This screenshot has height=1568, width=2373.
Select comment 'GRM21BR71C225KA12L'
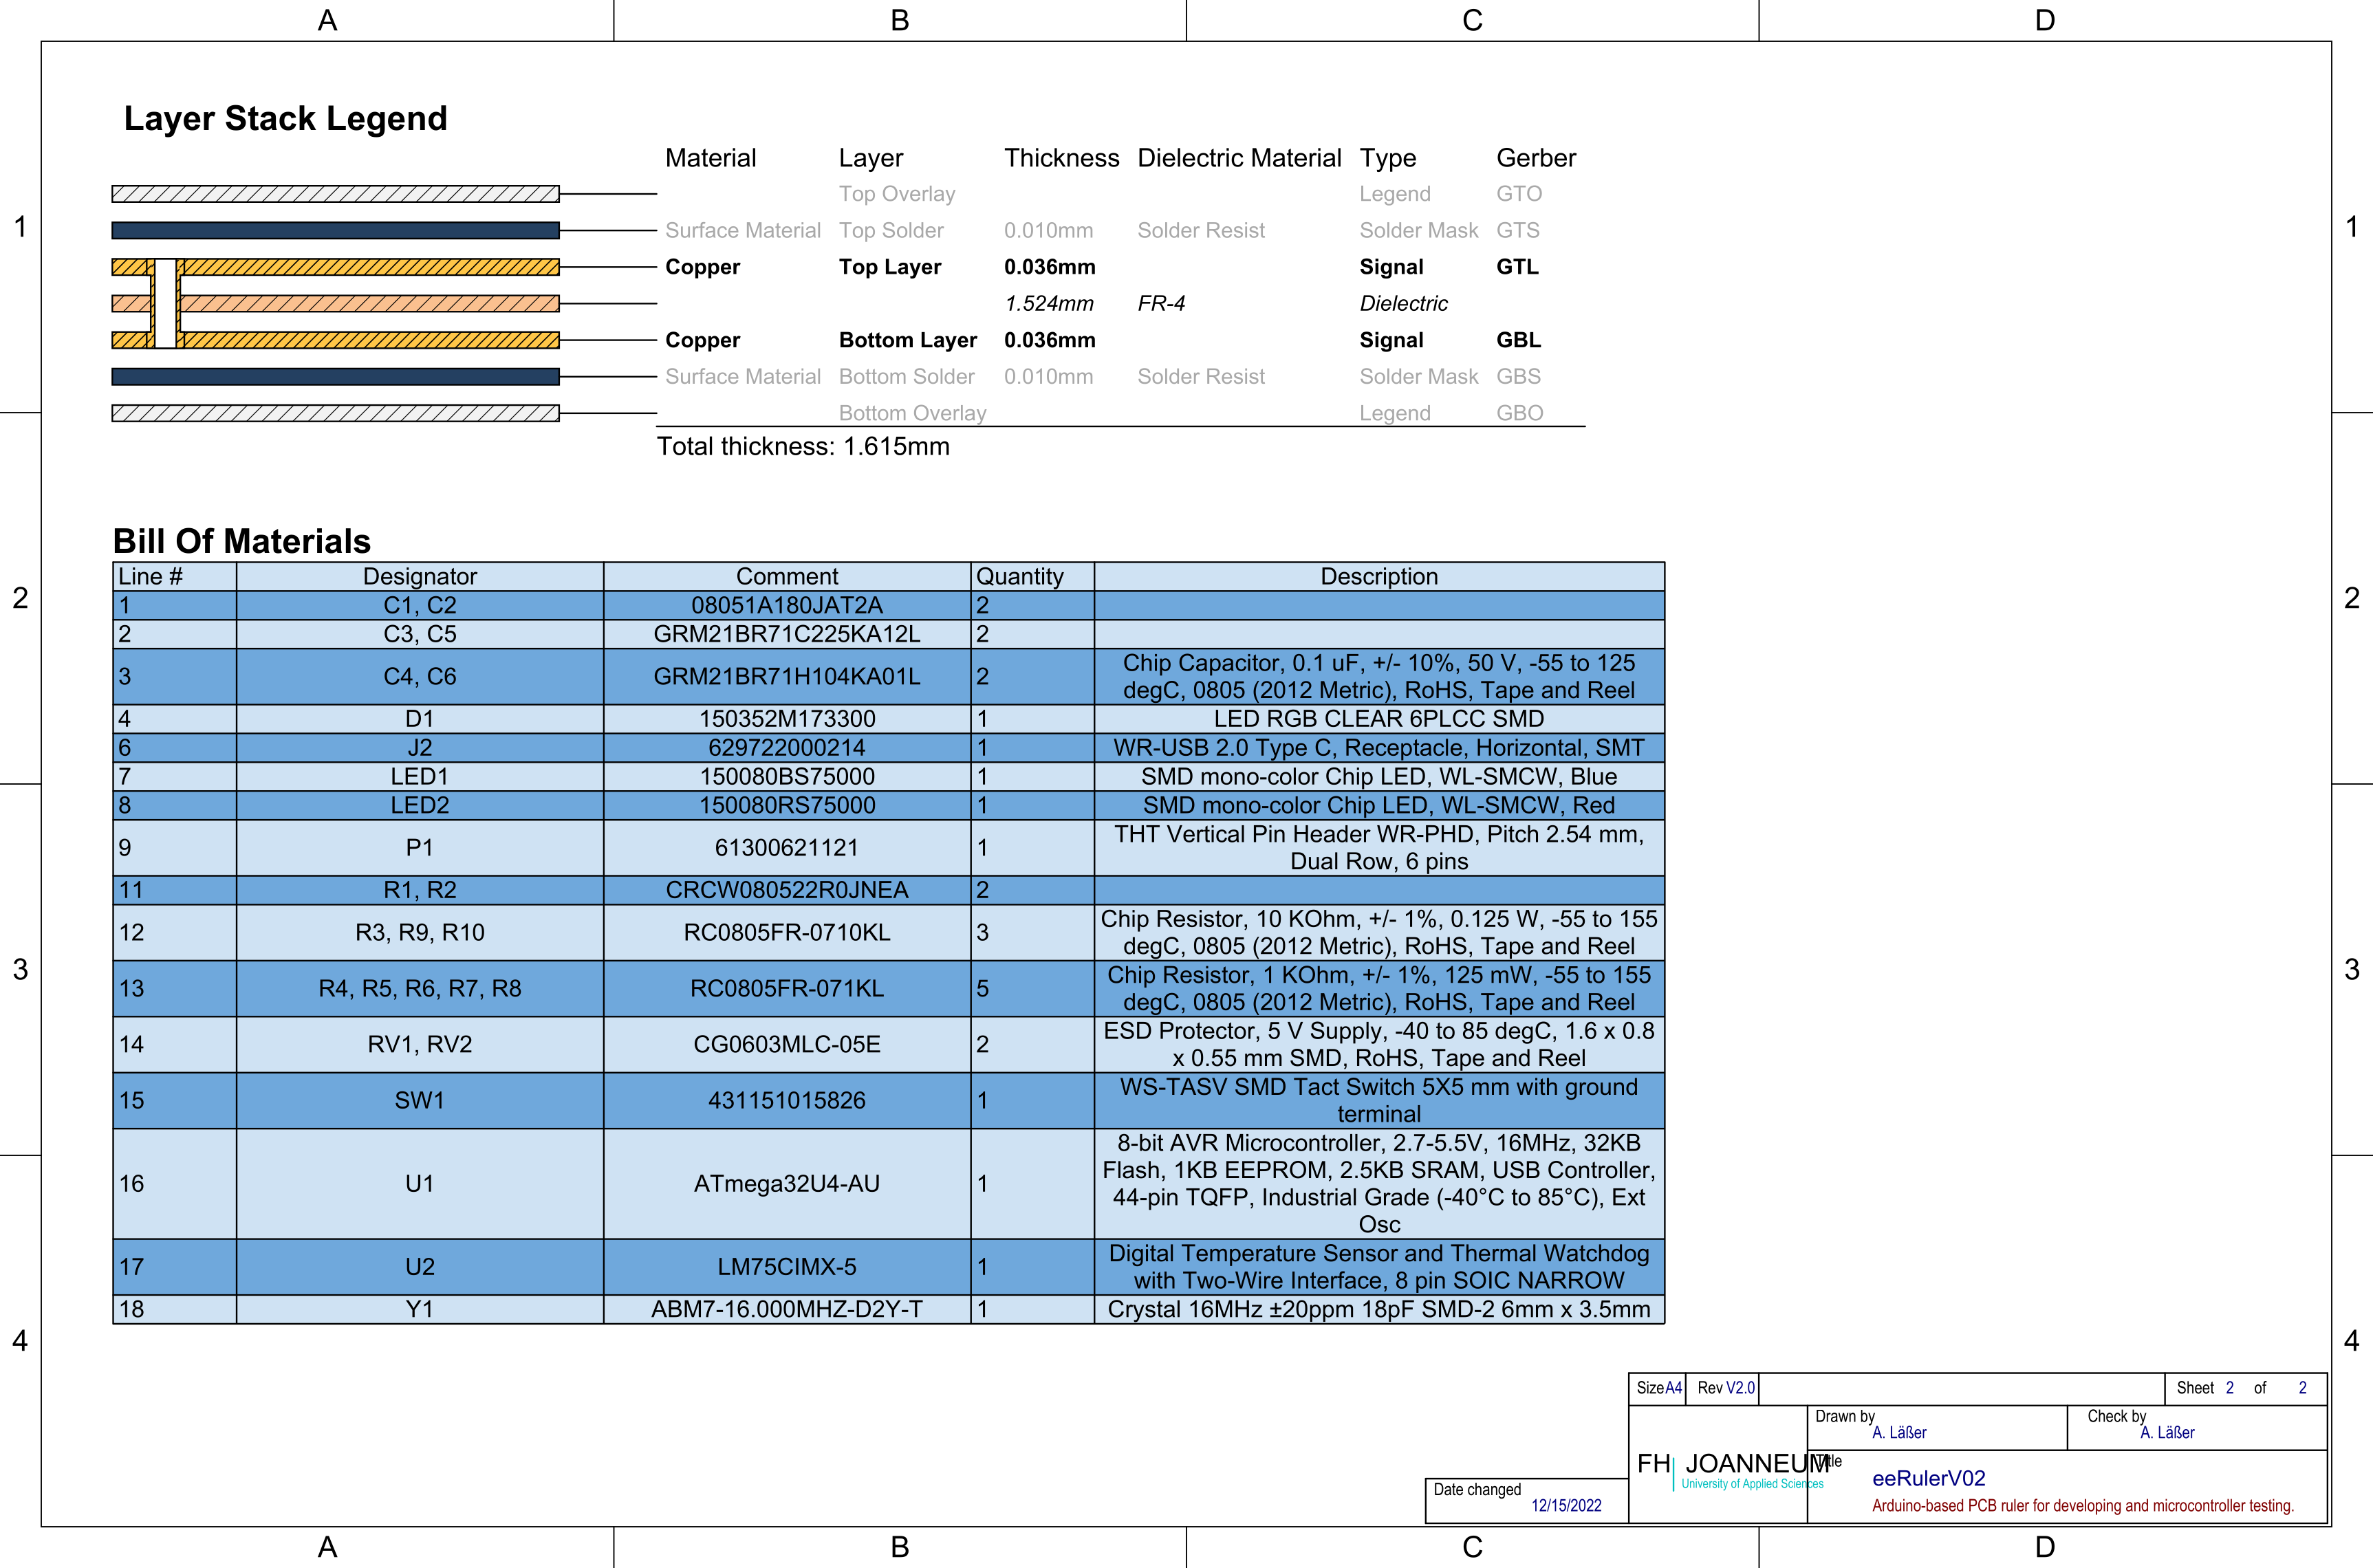coord(787,634)
